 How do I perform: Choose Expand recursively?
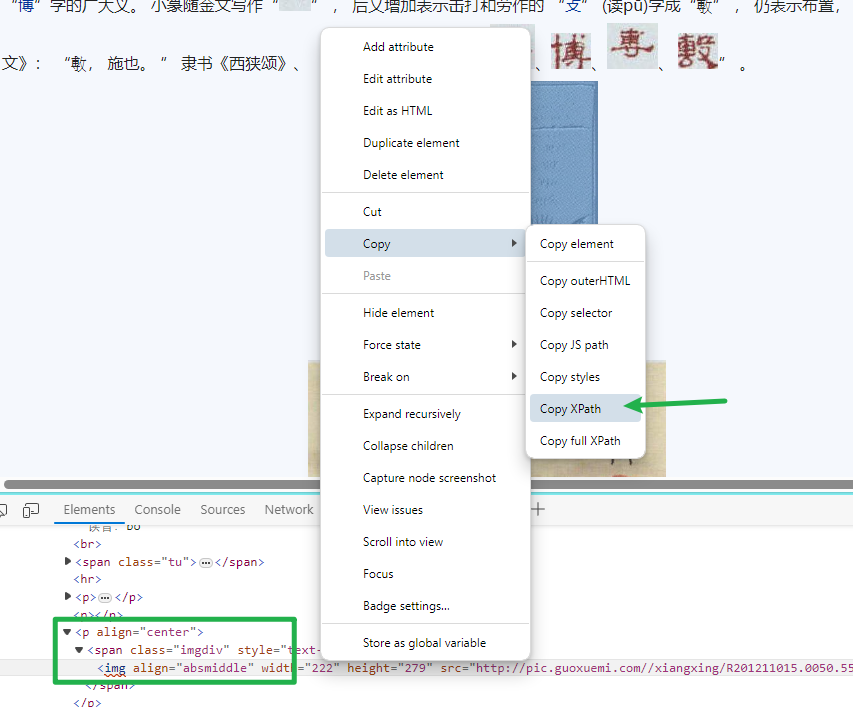[x=425, y=414]
